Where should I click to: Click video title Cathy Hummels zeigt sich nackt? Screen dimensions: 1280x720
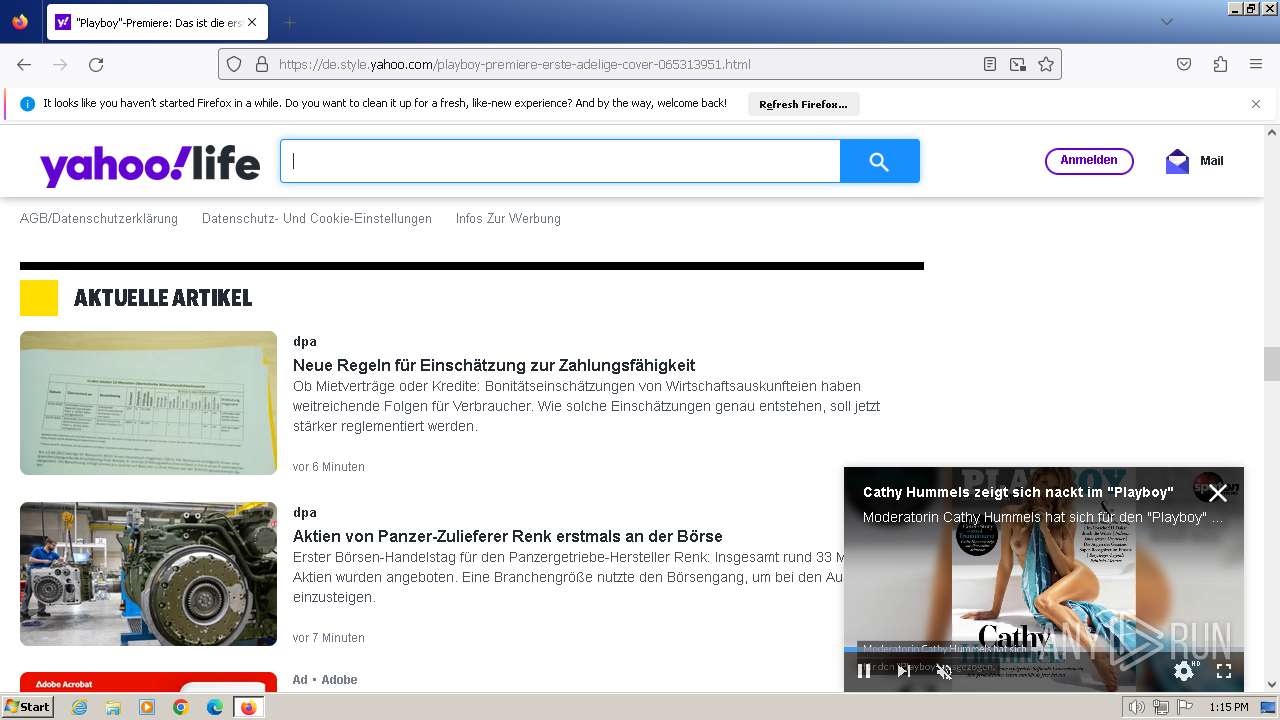1018,492
